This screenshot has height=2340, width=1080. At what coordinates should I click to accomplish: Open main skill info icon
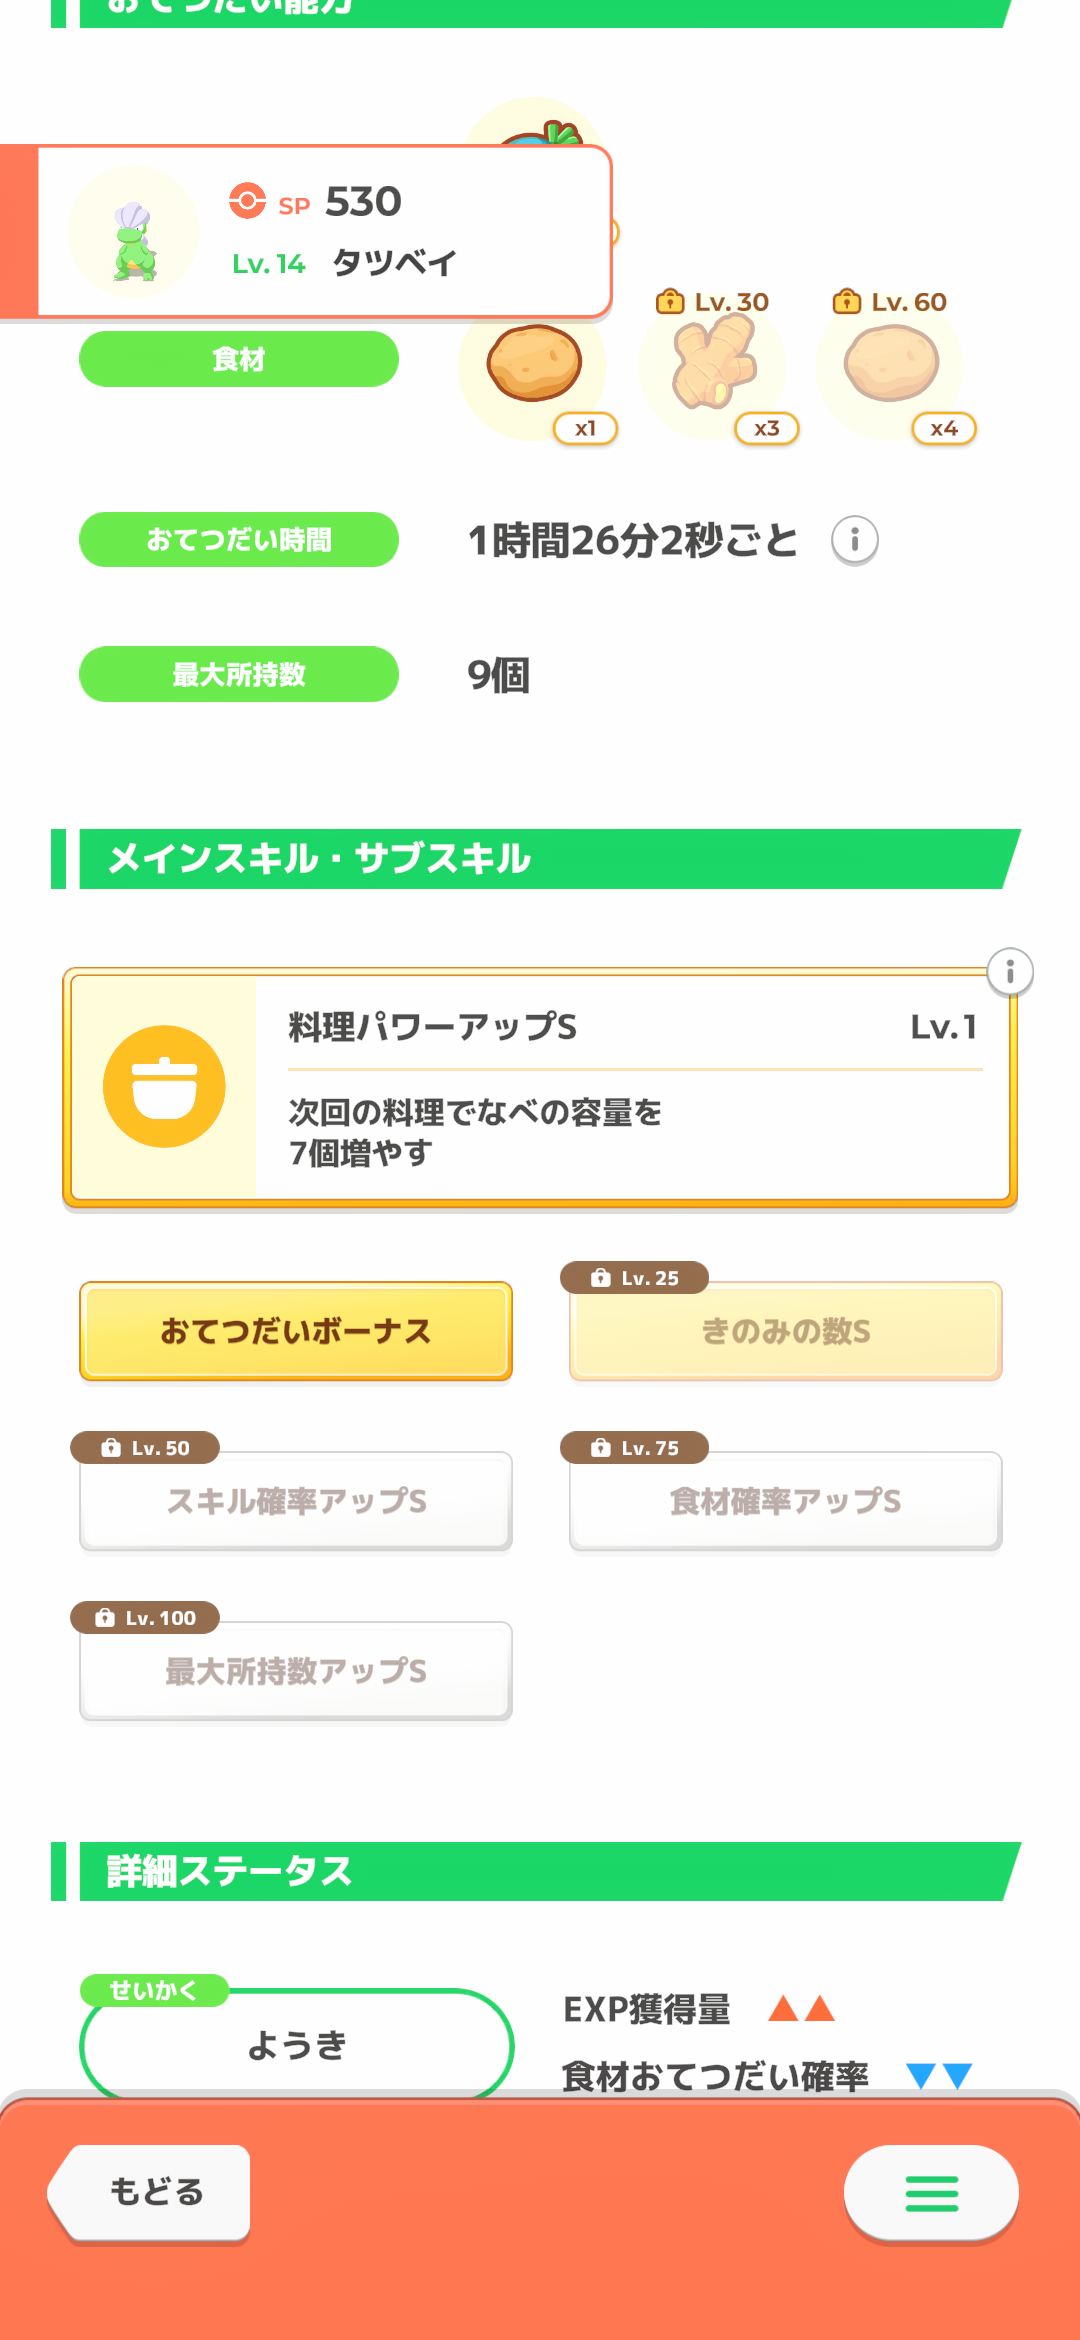pyautogui.click(x=1010, y=972)
